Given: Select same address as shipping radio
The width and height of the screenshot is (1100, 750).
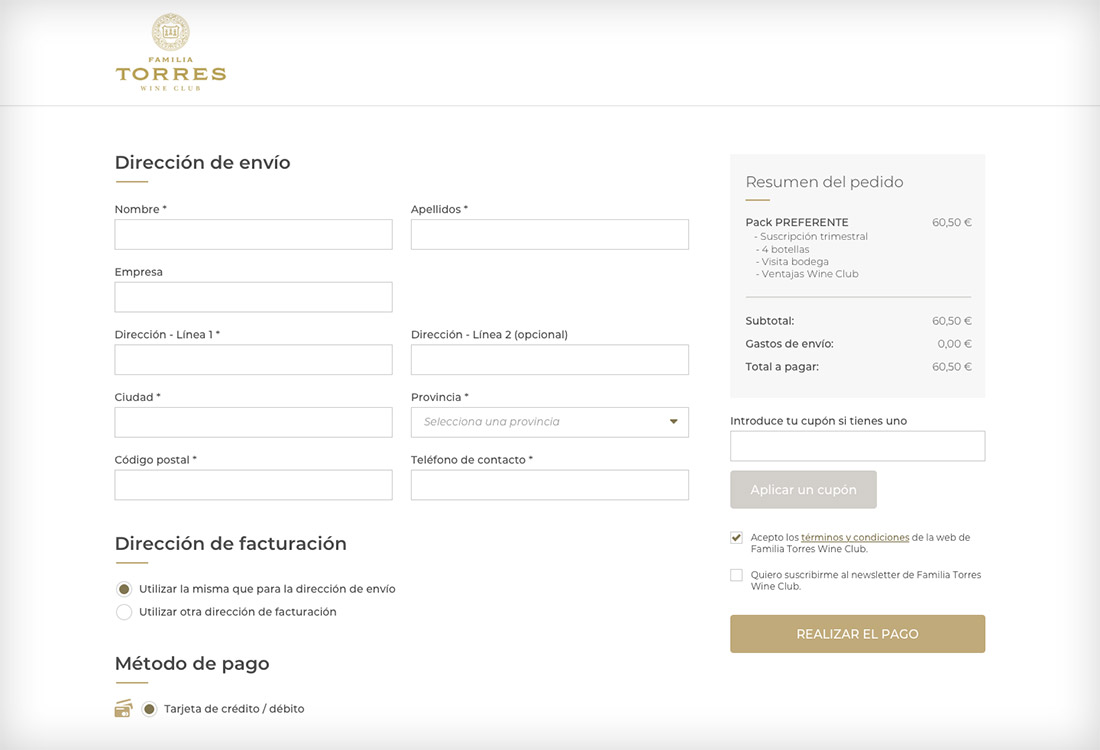Looking at the screenshot, I should coord(124,589).
